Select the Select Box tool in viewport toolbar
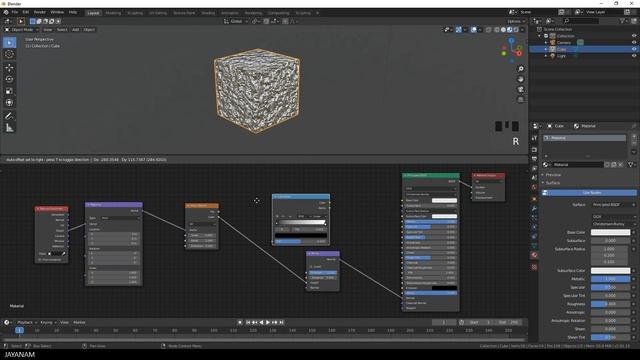This screenshot has width=640, height=360. [9, 42]
